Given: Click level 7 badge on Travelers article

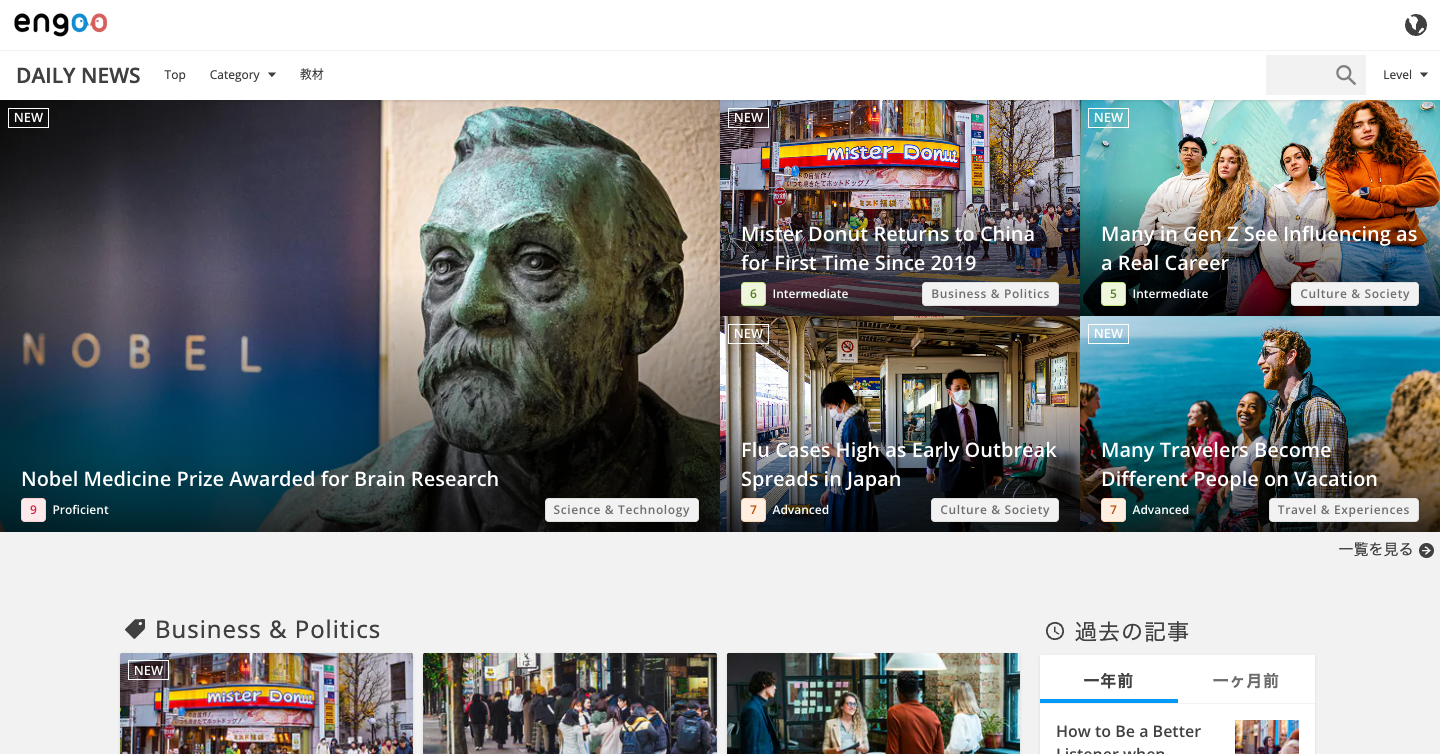Looking at the screenshot, I should pyautogui.click(x=1113, y=510).
